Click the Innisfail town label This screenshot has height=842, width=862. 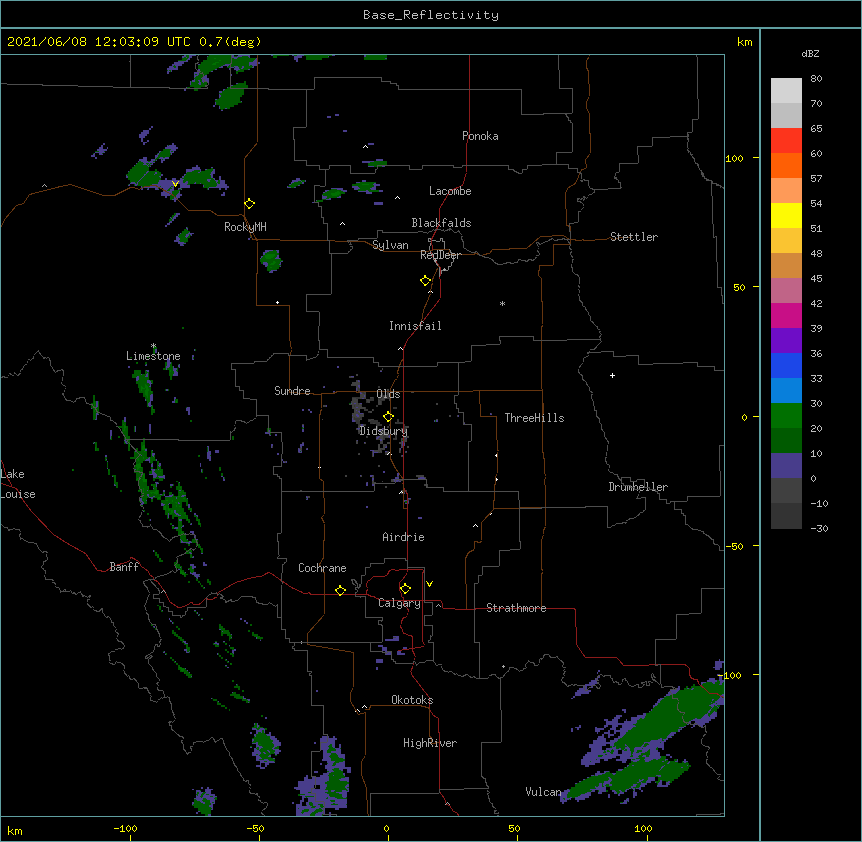(415, 326)
